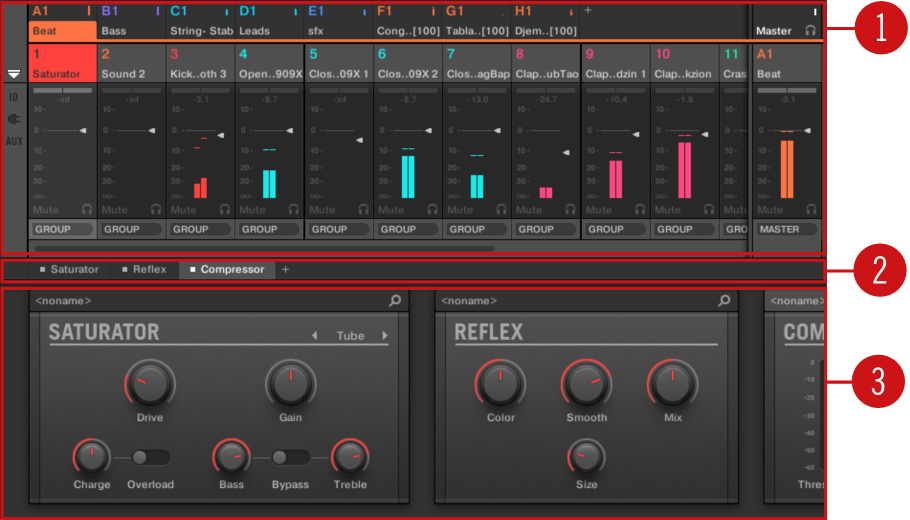
Task: Switch to the Reflex plug-in tab
Action: point(144,270)
